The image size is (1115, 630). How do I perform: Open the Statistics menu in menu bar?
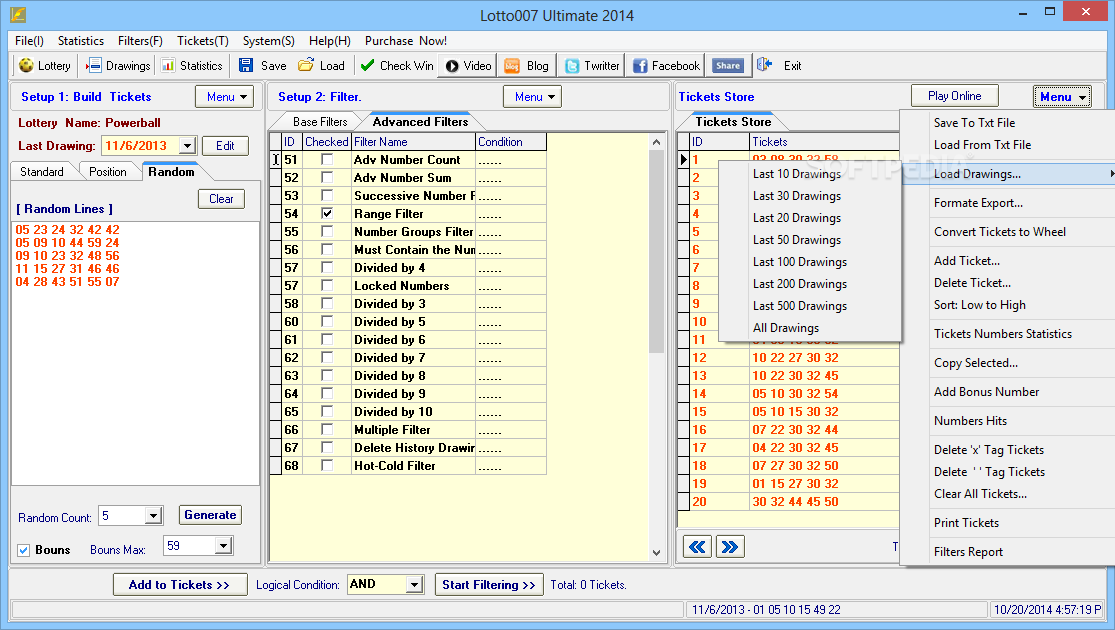click(81, 41)
